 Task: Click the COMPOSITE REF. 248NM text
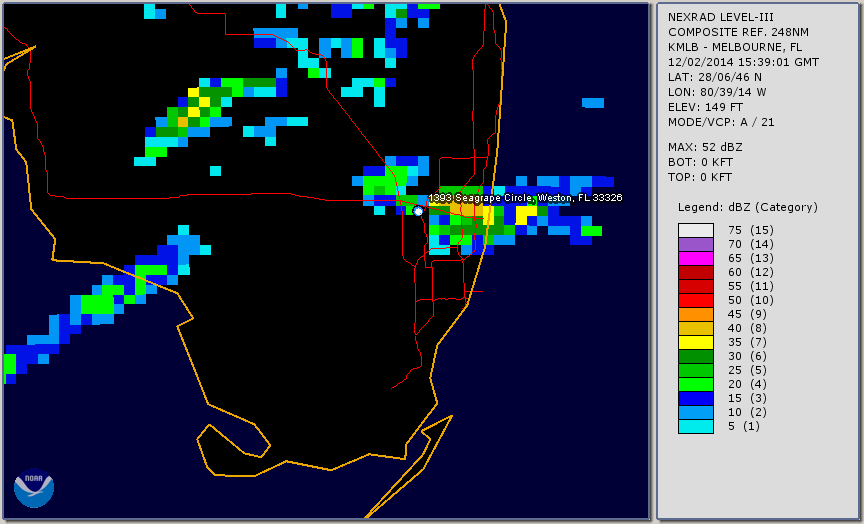pyautogui.click(x=738, y=32)
